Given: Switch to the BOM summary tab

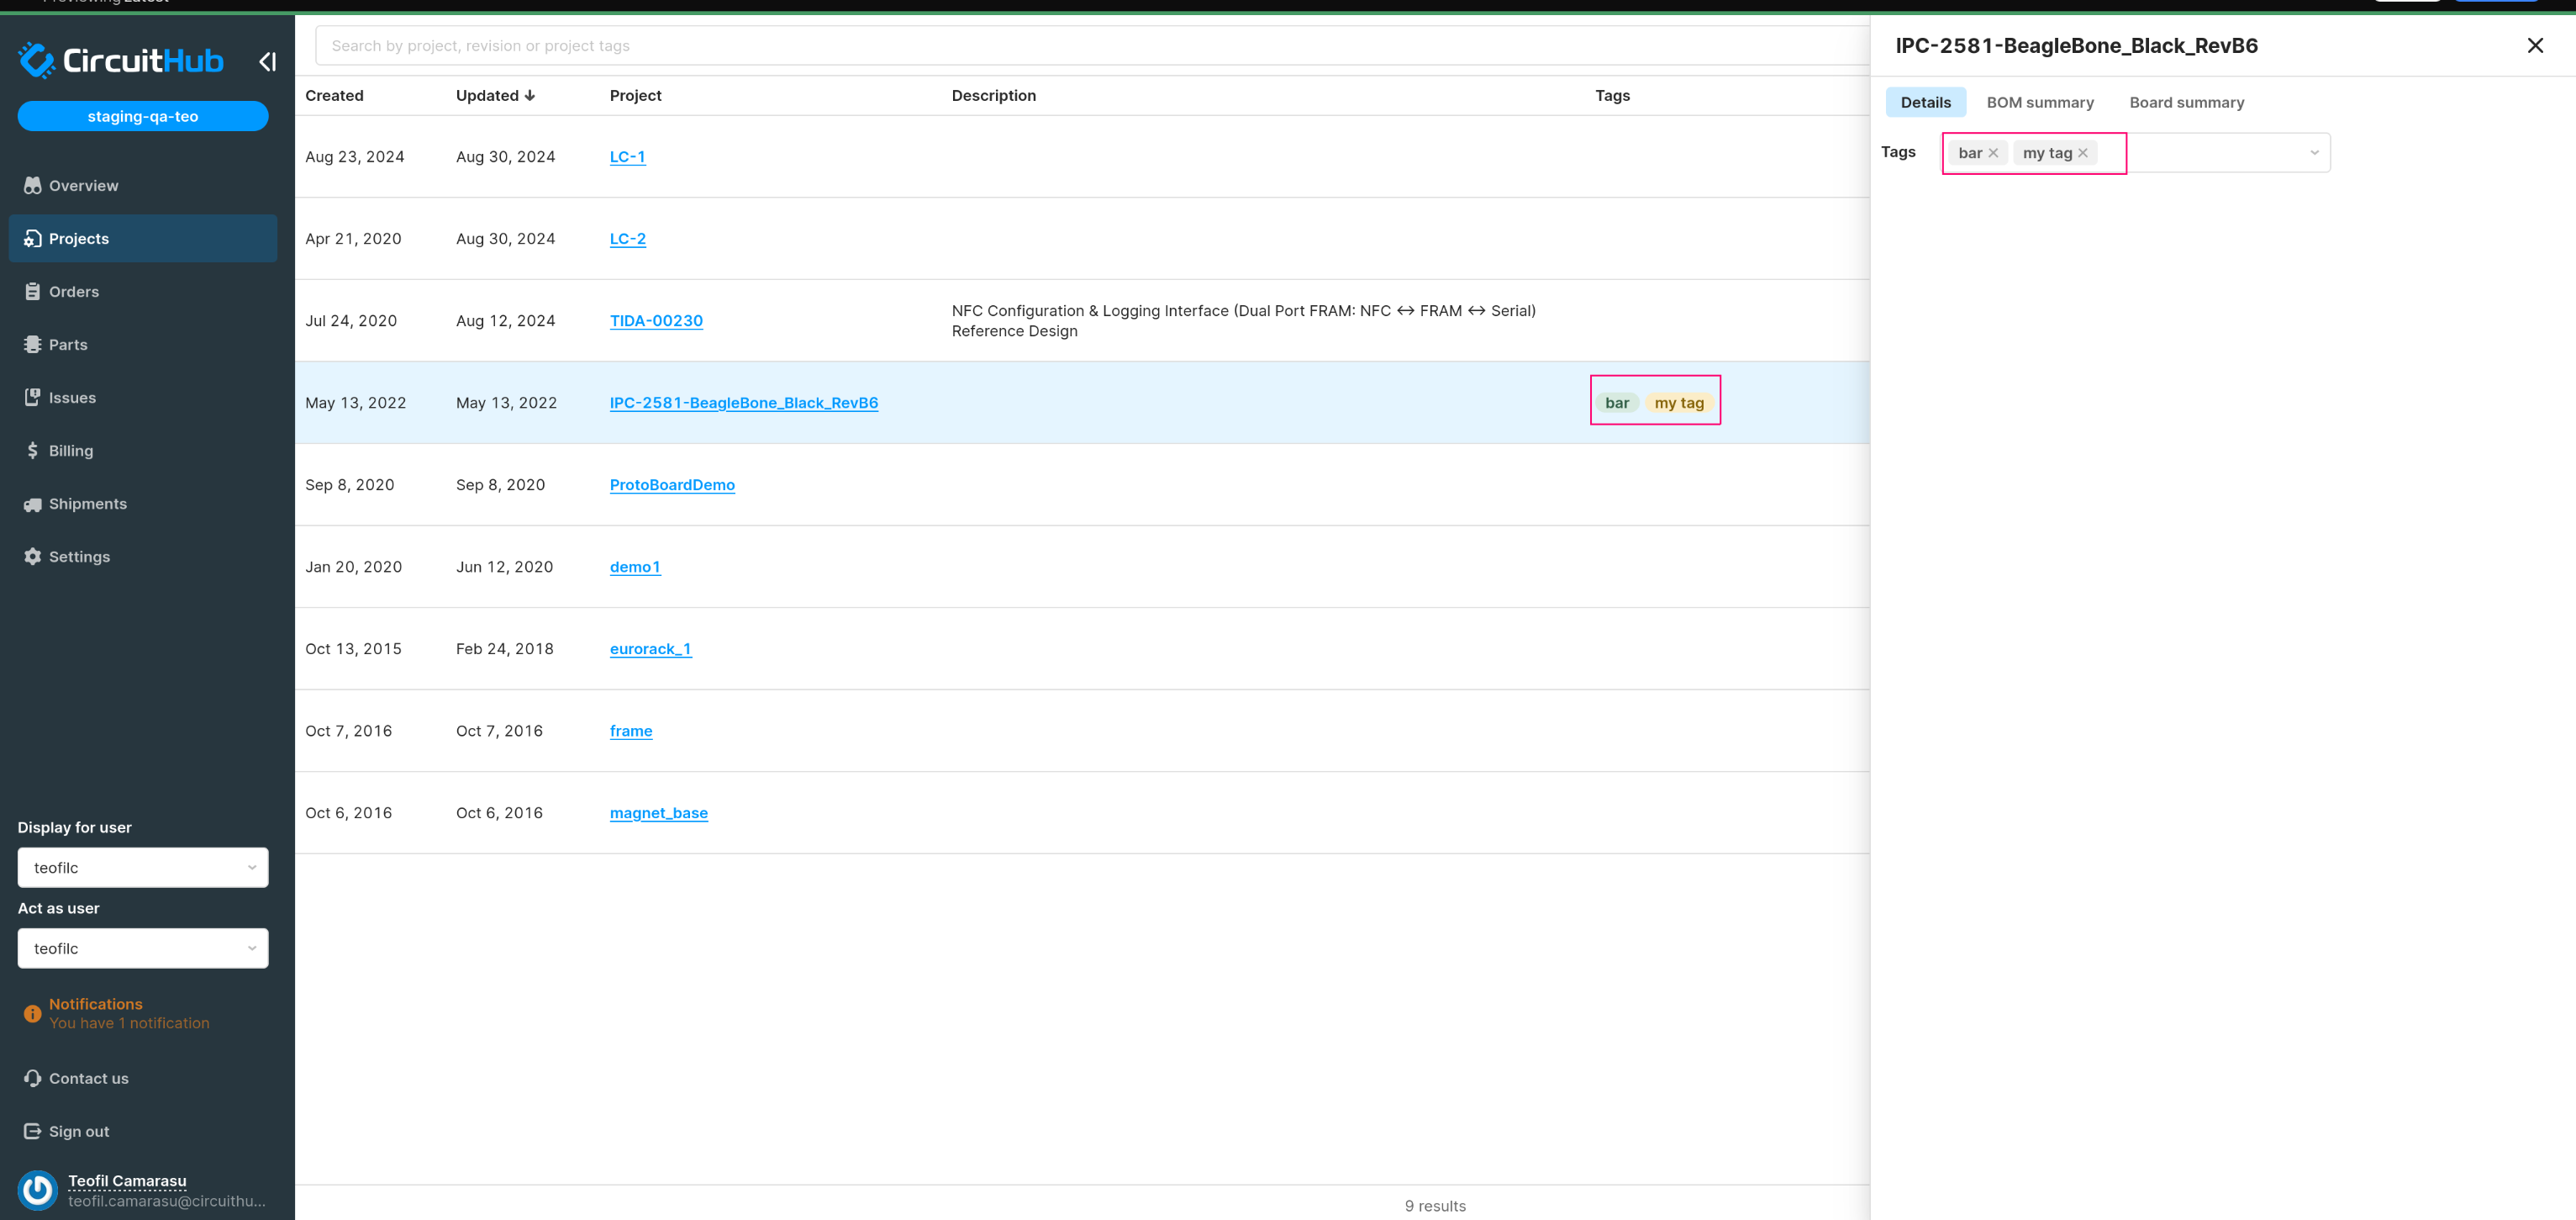Looking at the screenshot, I should [x=2040, y=102].
